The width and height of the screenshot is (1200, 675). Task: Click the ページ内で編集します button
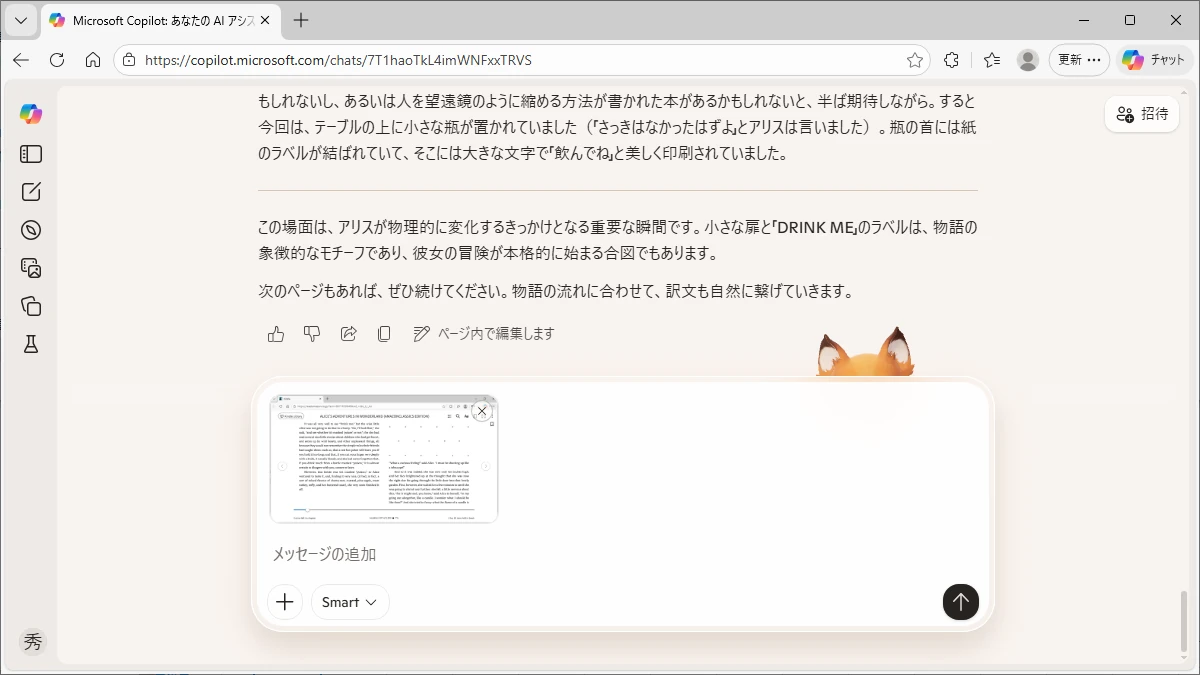[x=484, y=334]
